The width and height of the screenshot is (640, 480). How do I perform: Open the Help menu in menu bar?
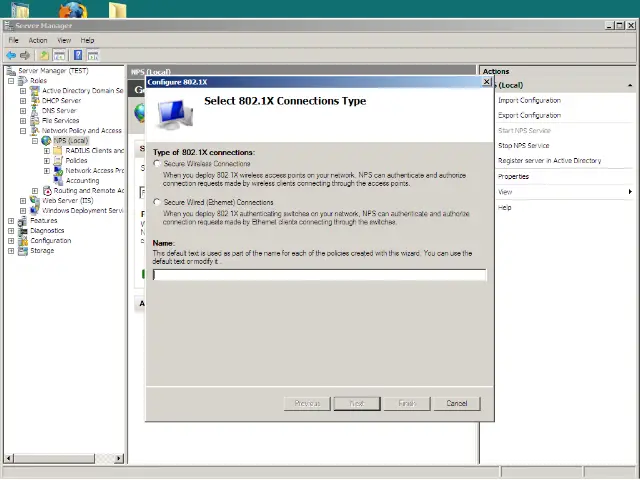tap(87, 40)
